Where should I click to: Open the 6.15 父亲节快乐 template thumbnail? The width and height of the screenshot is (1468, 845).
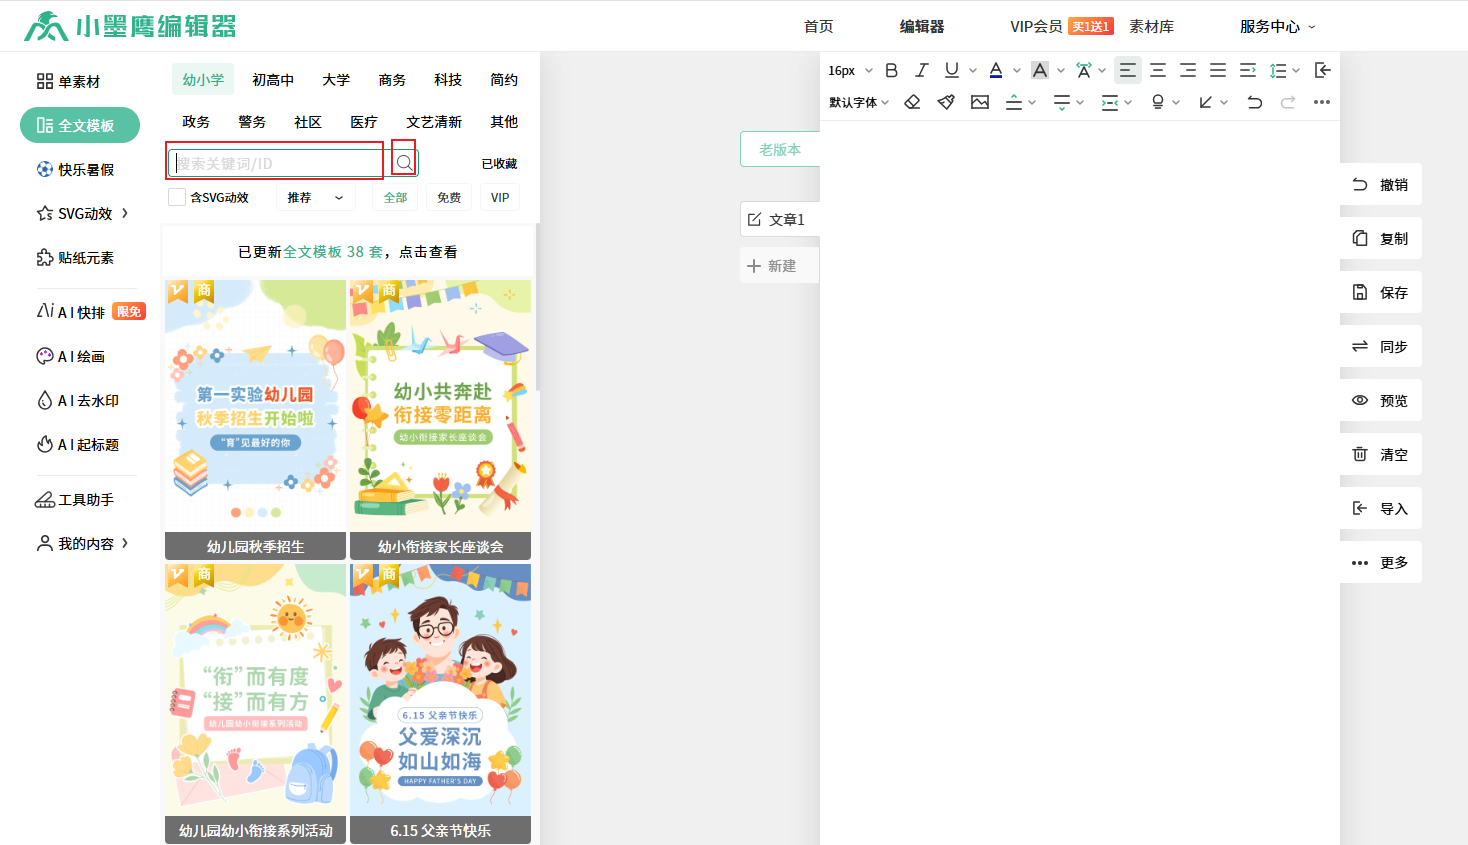tap(440, 703)
